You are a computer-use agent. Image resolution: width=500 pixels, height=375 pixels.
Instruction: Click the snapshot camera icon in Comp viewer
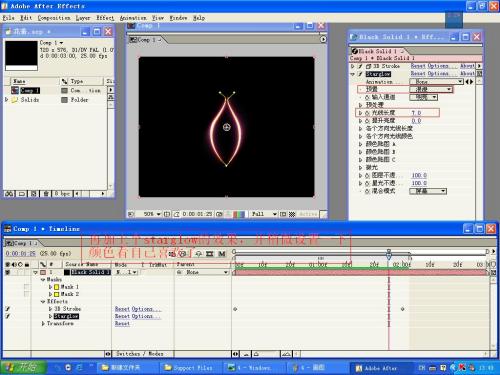219,214
